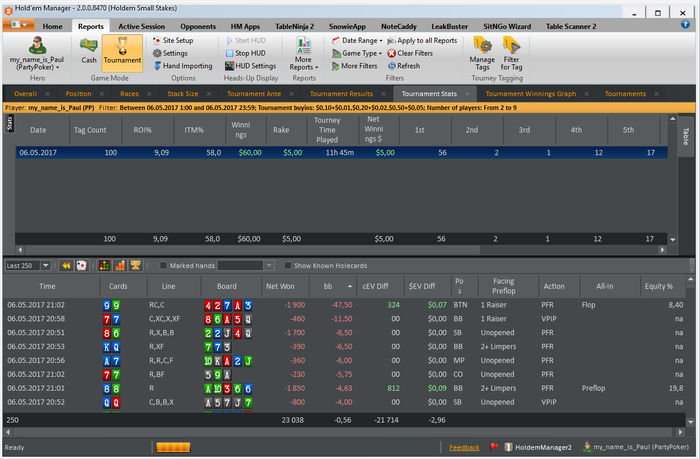Open the LeakBuster tab
This screenshot has width=700, height=459.
click(450, 26)
